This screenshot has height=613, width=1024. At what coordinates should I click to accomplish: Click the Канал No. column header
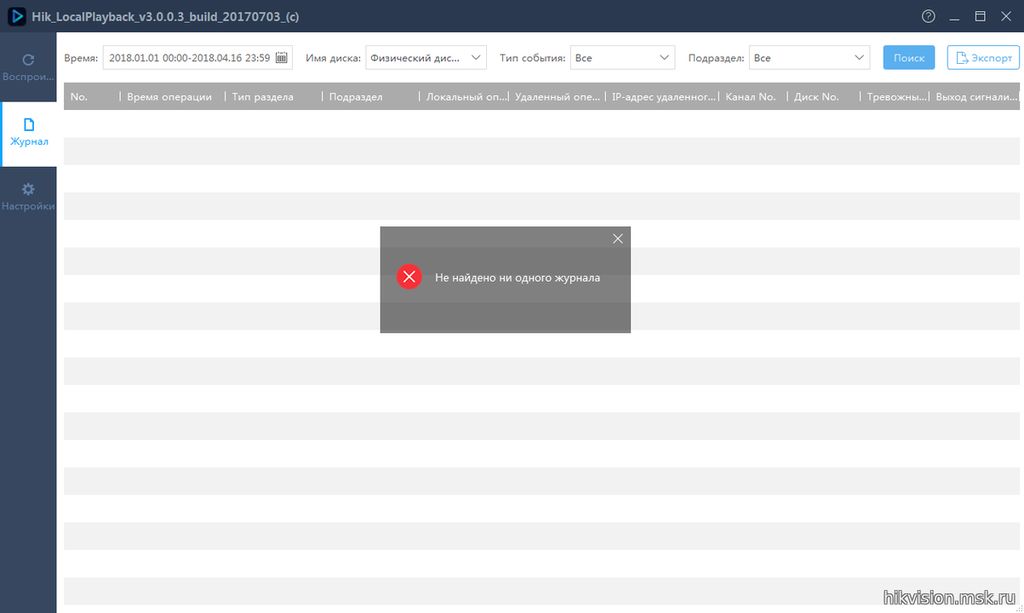(753, 97)
